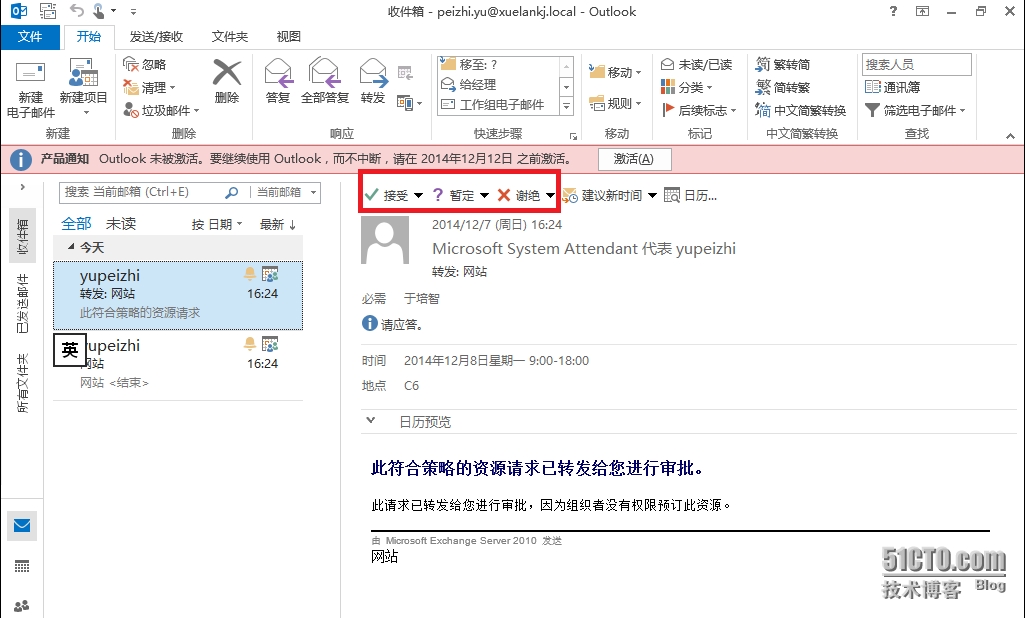Click Propose New Time (建议新时间)
This screenshot has height=618, width=1025.
(x=604, y=195)
